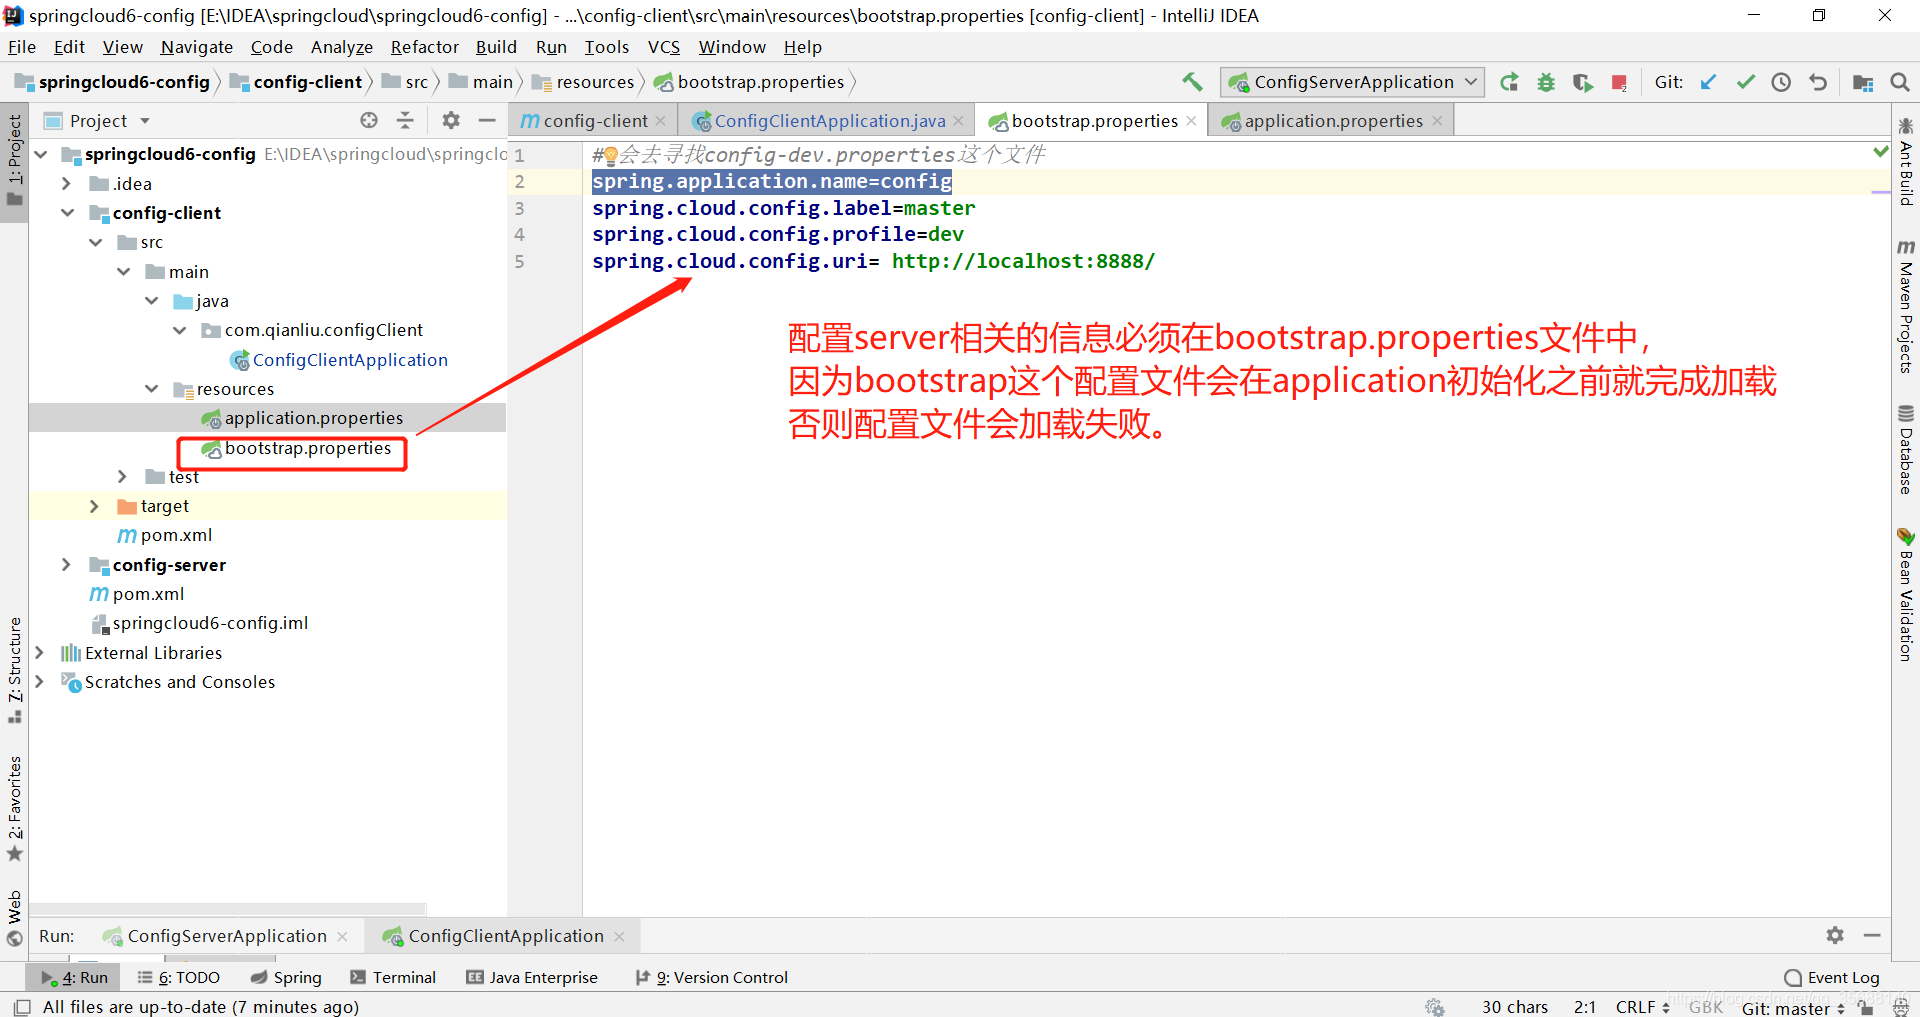Hide the Project panel with minus icon
This screenshot has height=1017, width=1920.
(x=487, y=120)
